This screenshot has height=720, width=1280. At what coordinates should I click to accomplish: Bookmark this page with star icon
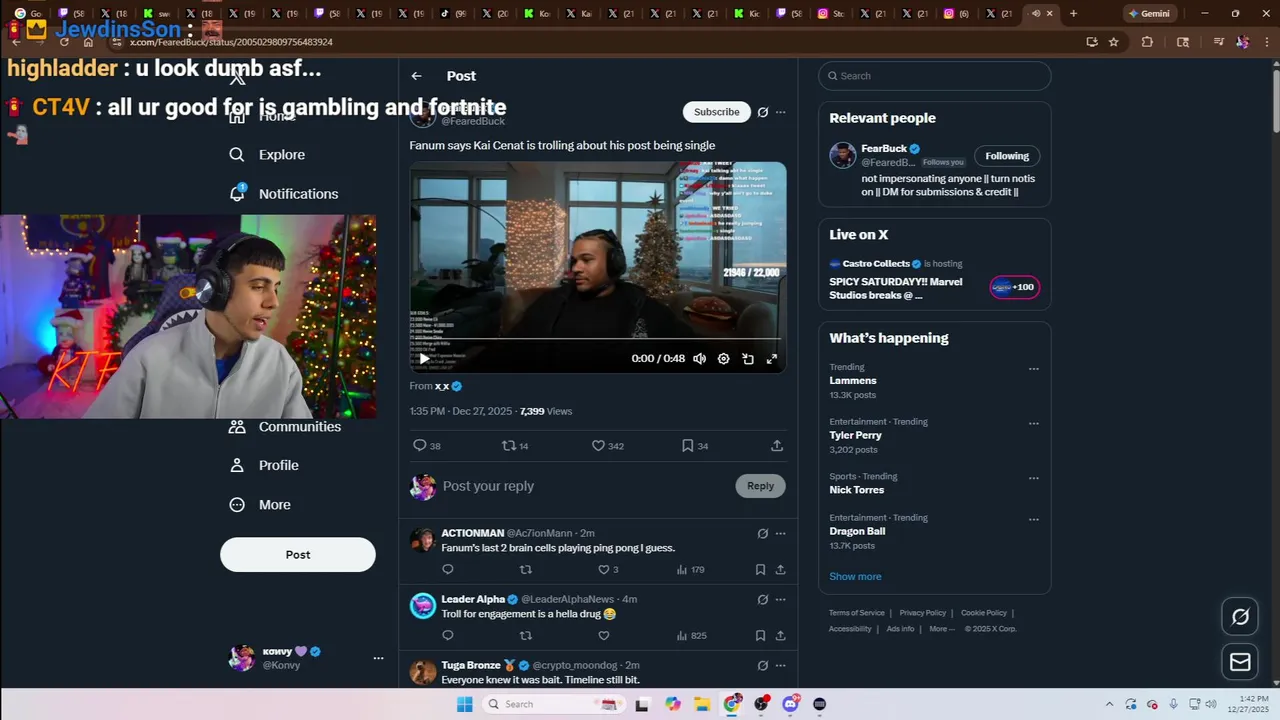tap(1113, 42)
